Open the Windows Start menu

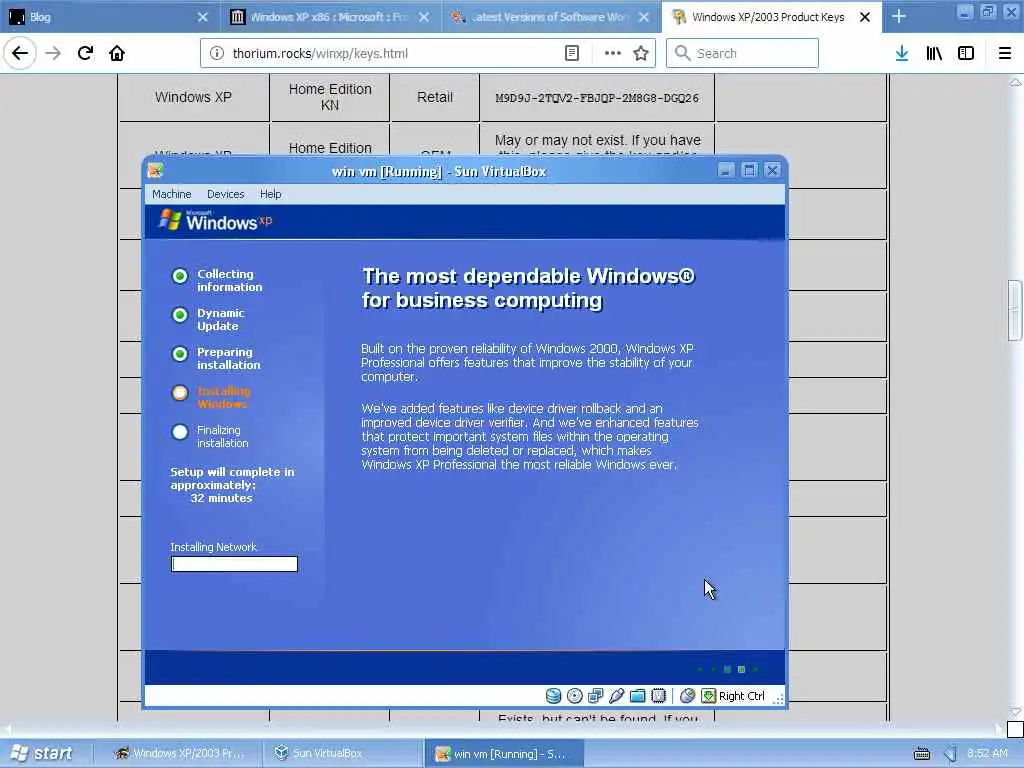coord(42,754)
